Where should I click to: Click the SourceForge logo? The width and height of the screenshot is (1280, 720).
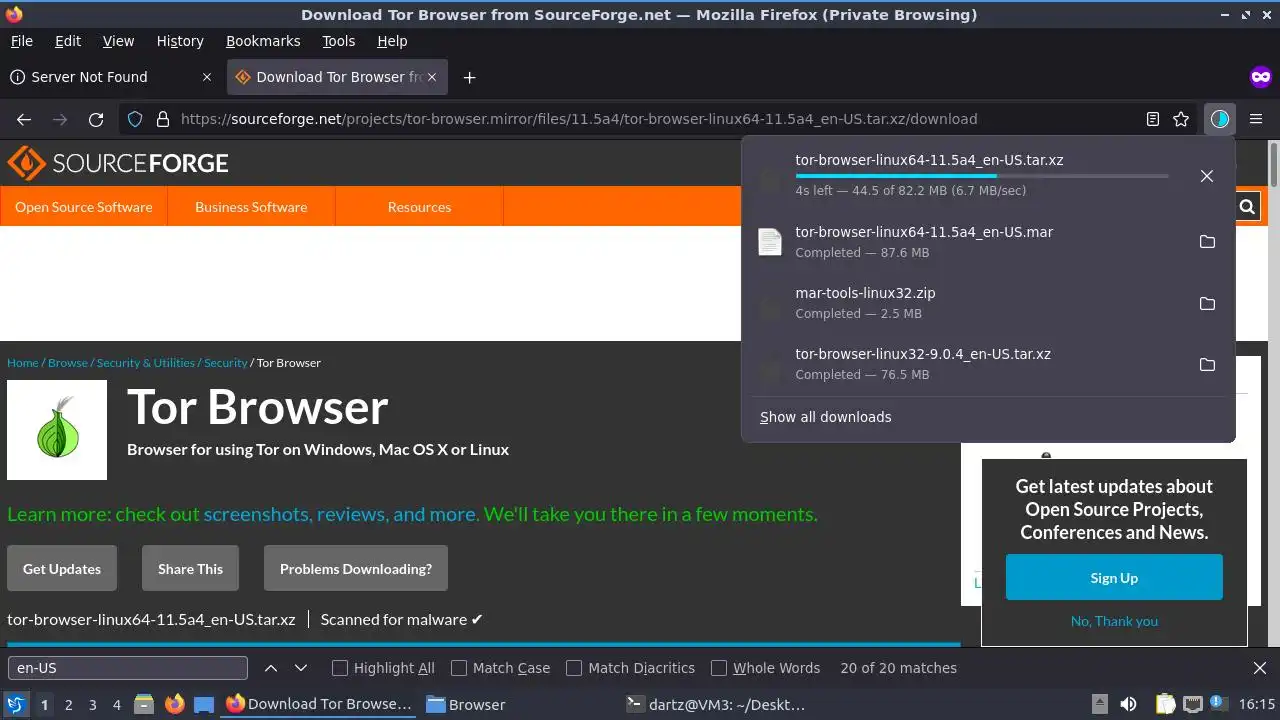click(x=118, y=163)
